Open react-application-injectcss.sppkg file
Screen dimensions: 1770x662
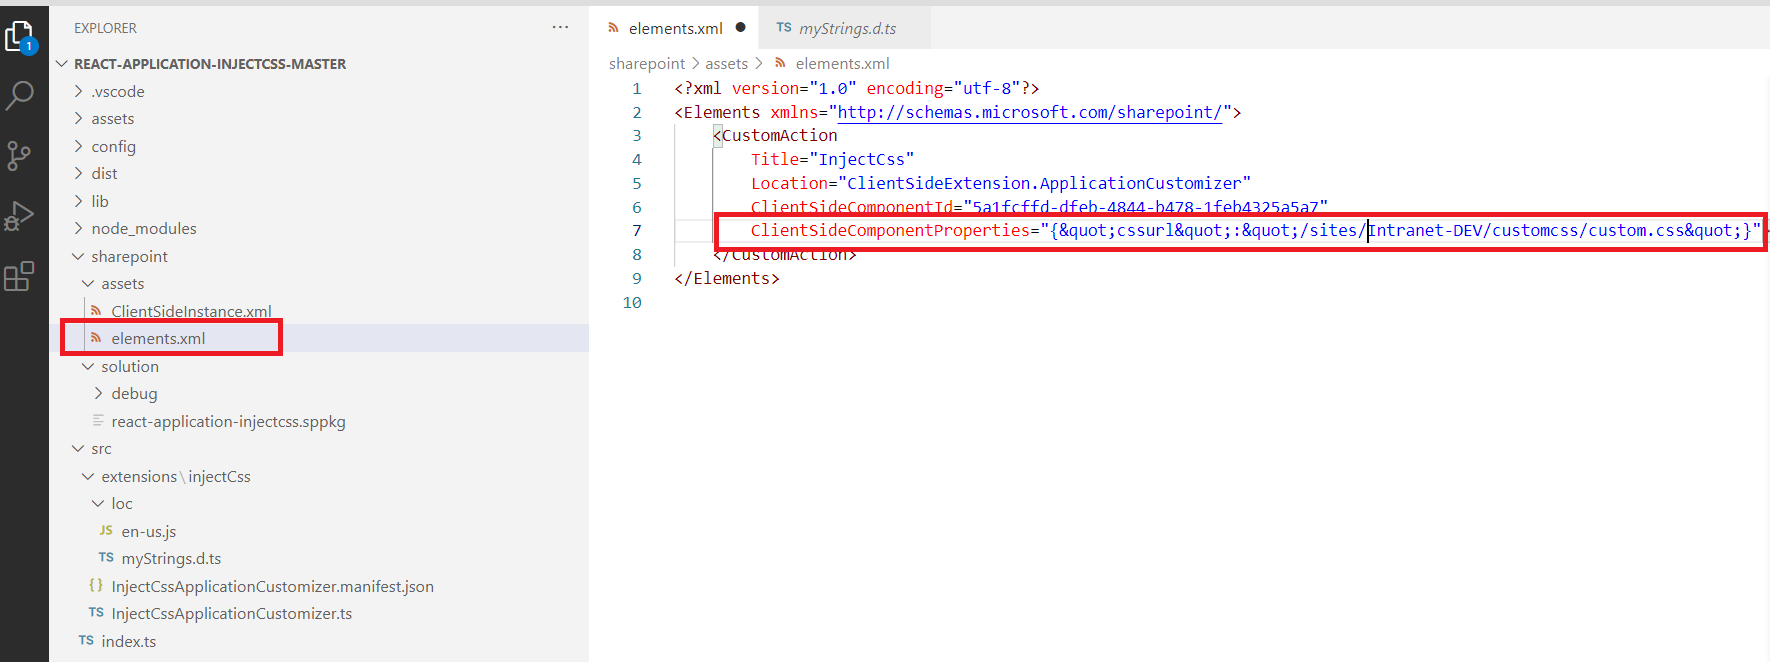click(228, 422)
